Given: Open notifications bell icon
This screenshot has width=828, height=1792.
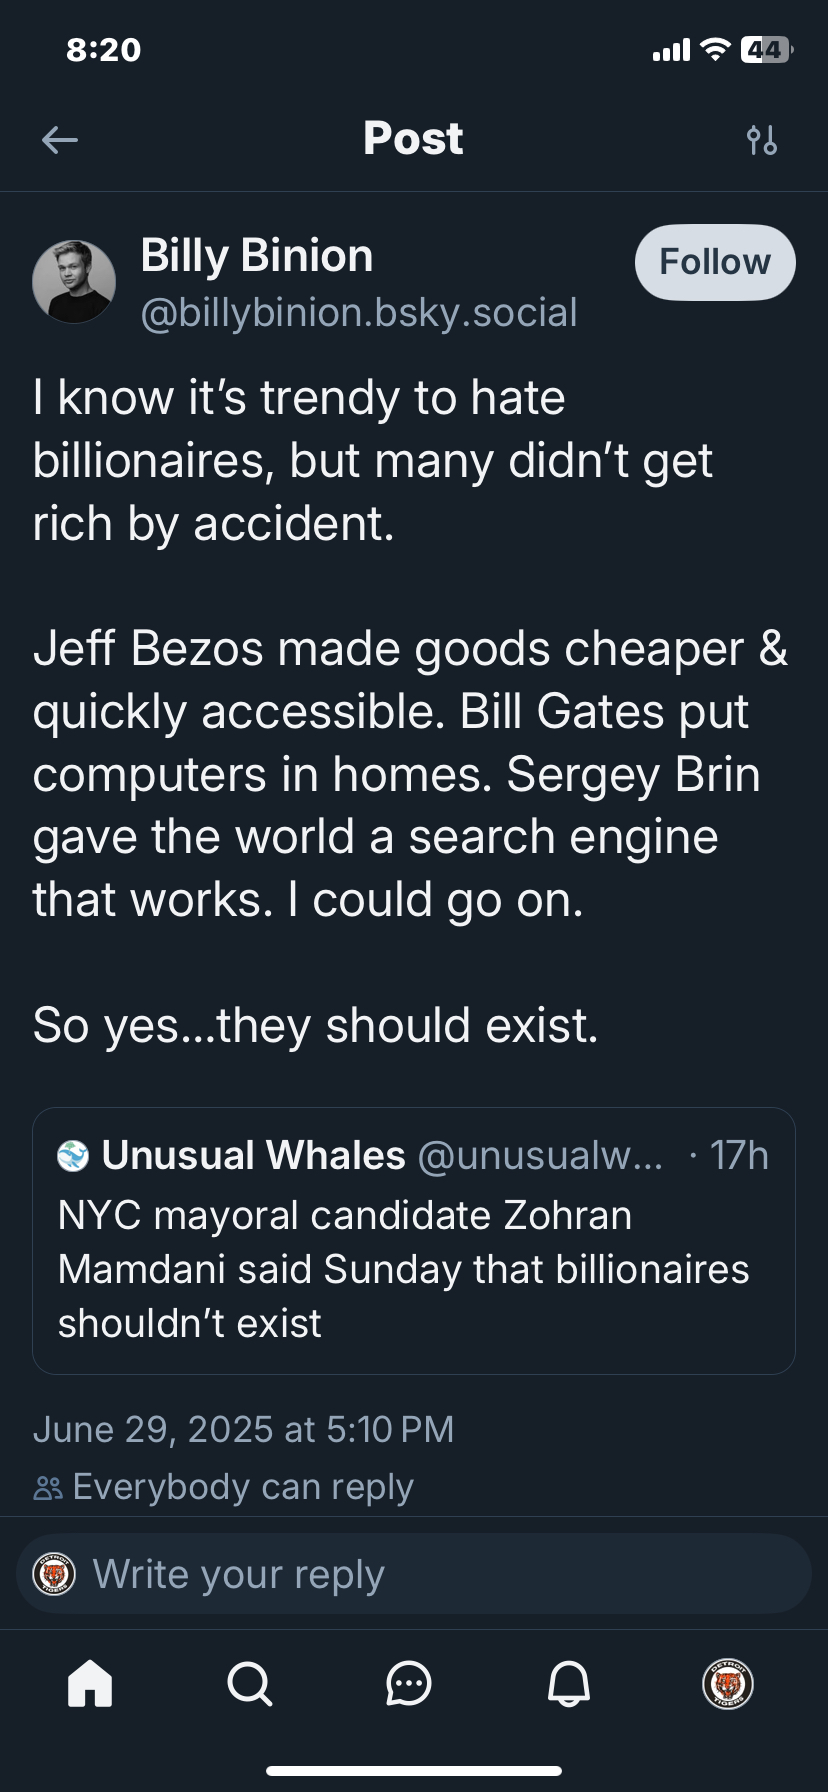Looking at the screenshot, I should pos(569,1683).
